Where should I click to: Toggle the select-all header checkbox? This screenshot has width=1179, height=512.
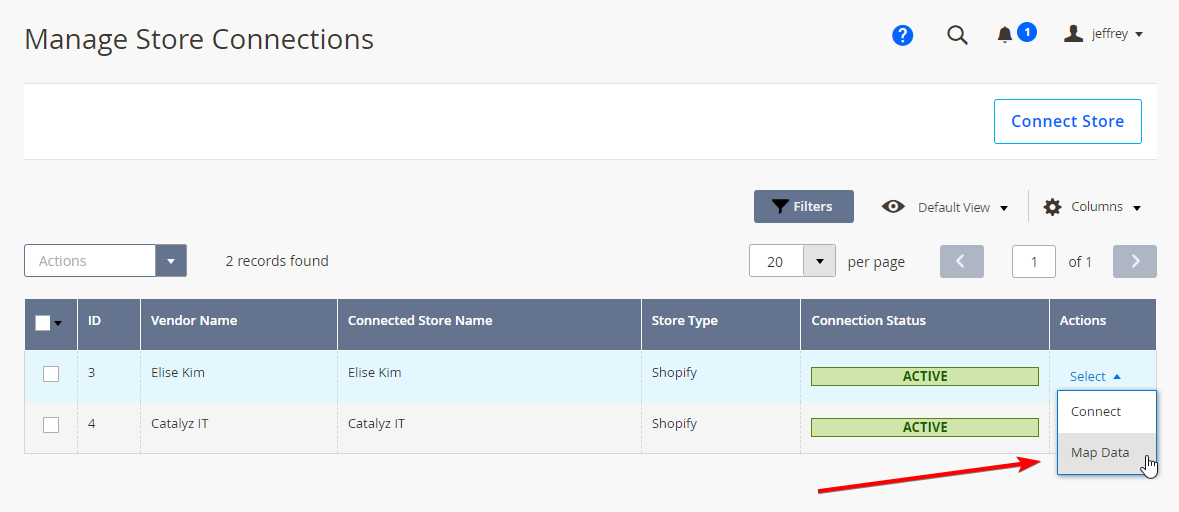click(43, 323)
